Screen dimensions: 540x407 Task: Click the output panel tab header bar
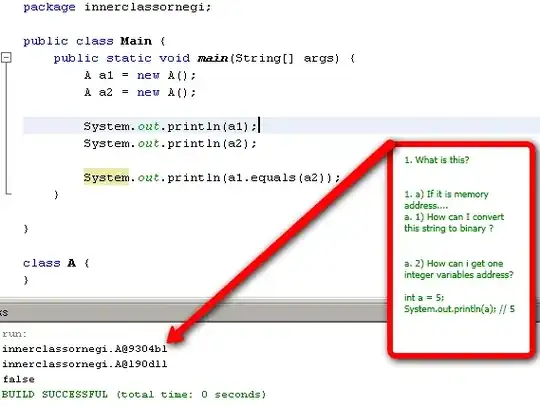[x=193, y=313]
